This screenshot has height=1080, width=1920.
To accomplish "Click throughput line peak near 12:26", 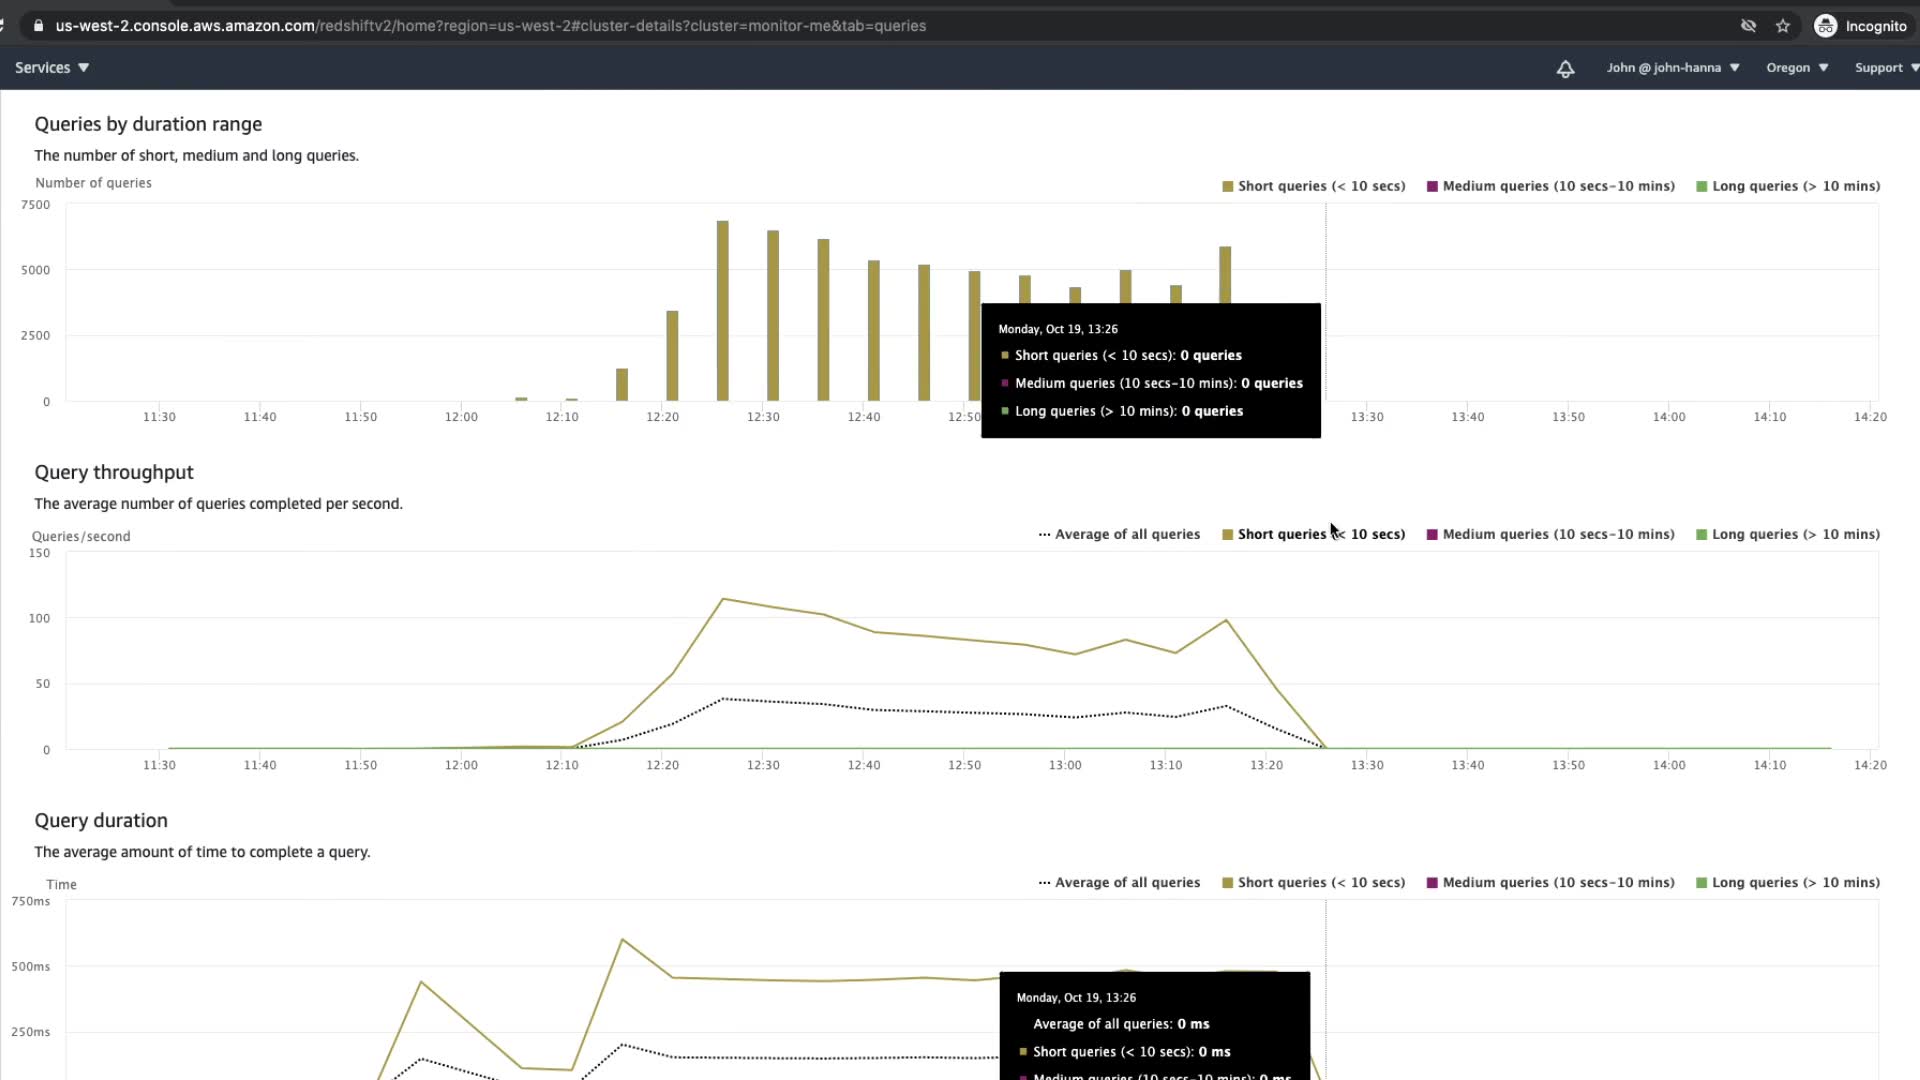I will click(723, 599).
